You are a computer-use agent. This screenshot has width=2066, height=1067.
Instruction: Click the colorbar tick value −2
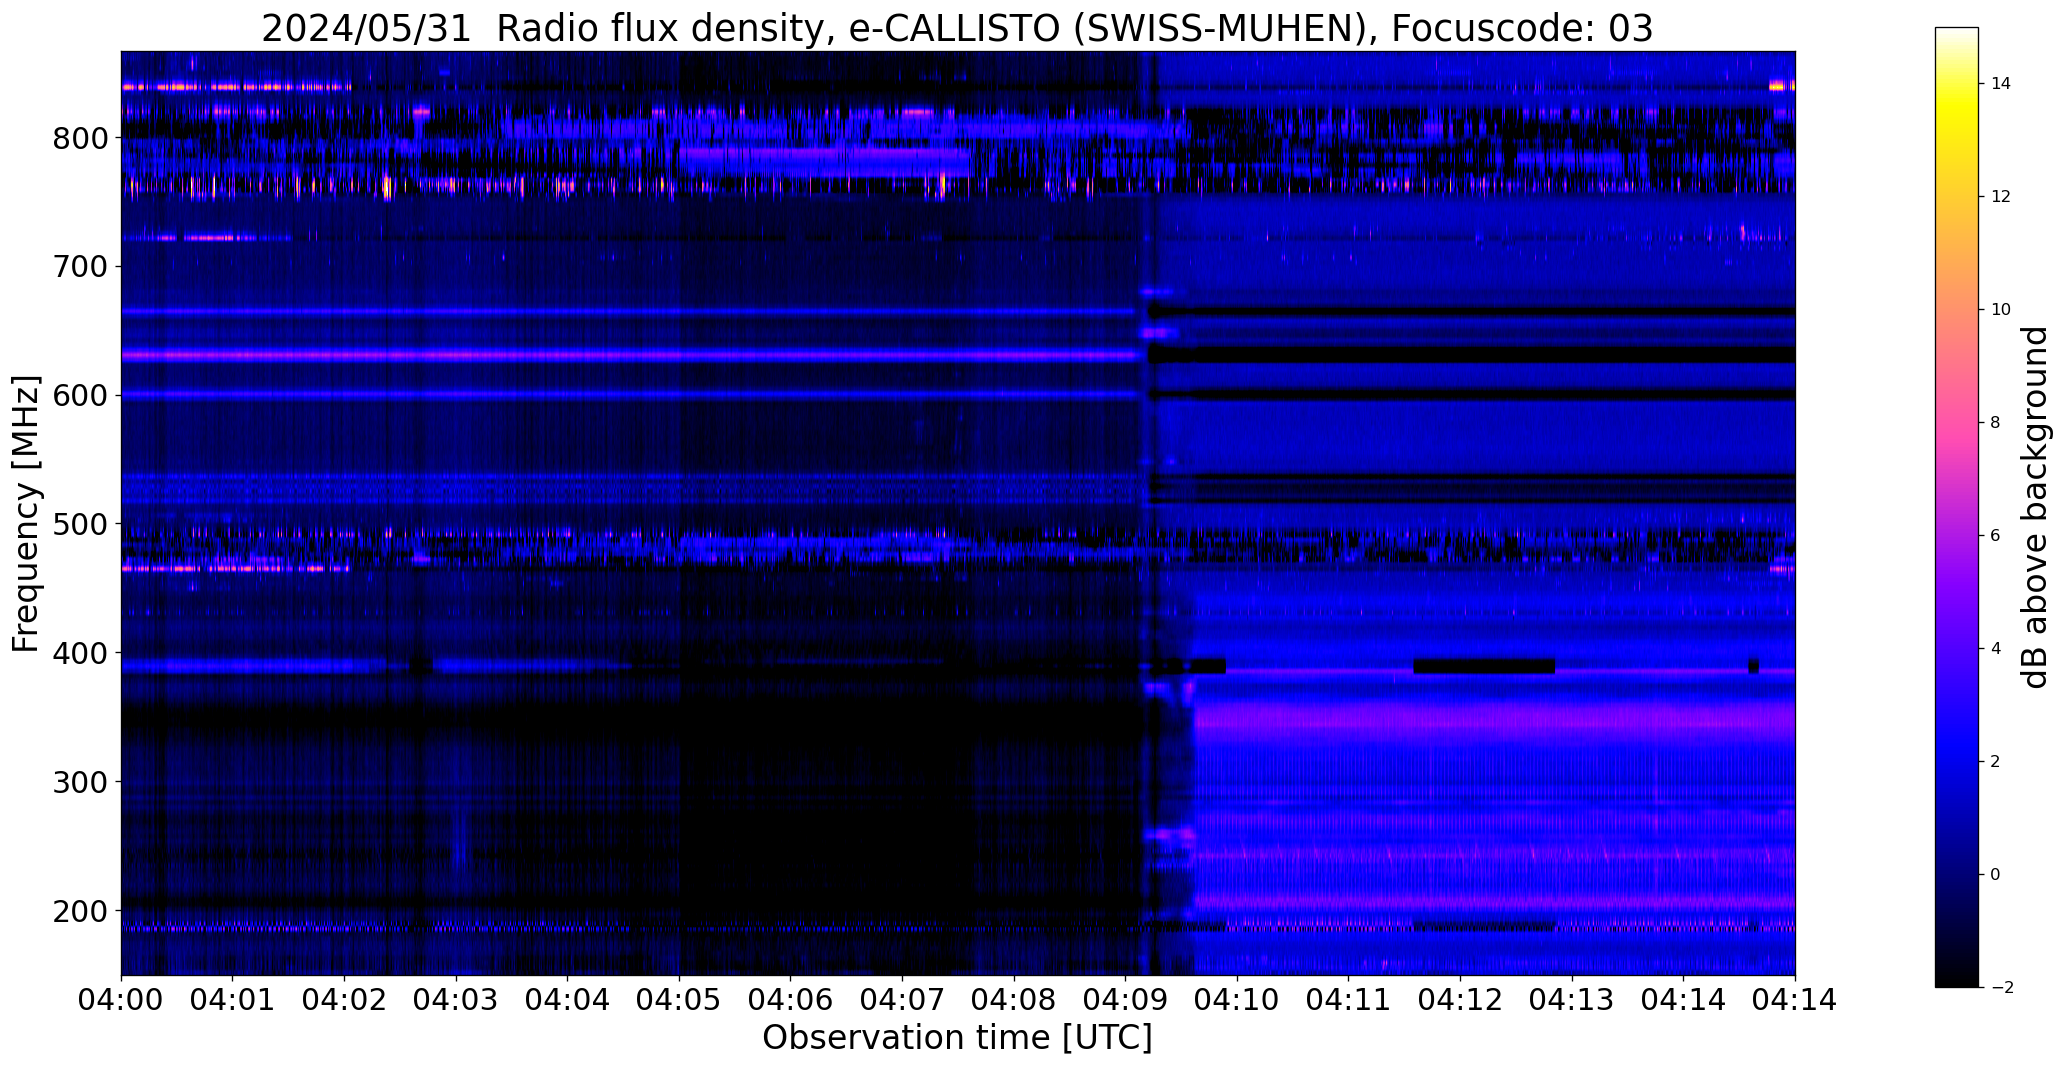pos(2000,988)
